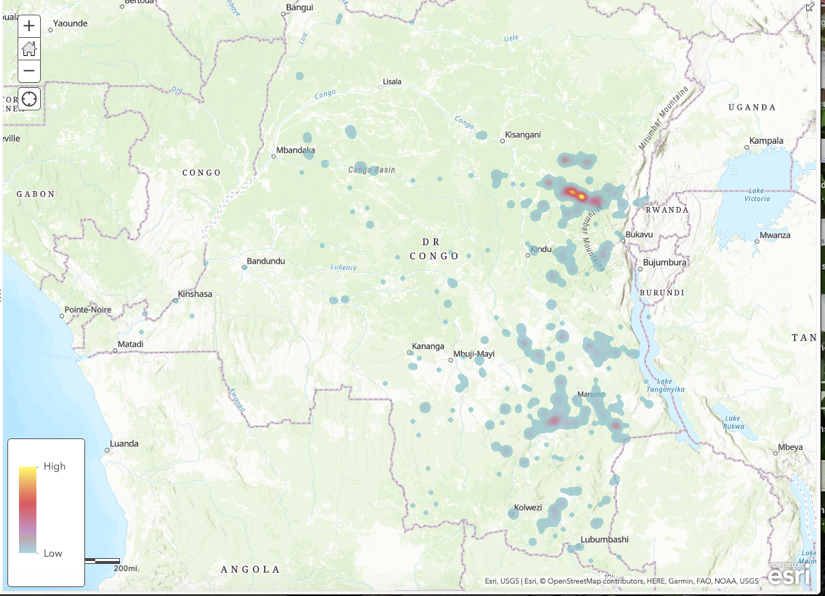
Task: Click the Find my location crosshair button
Action: click(x=29, y=99)
